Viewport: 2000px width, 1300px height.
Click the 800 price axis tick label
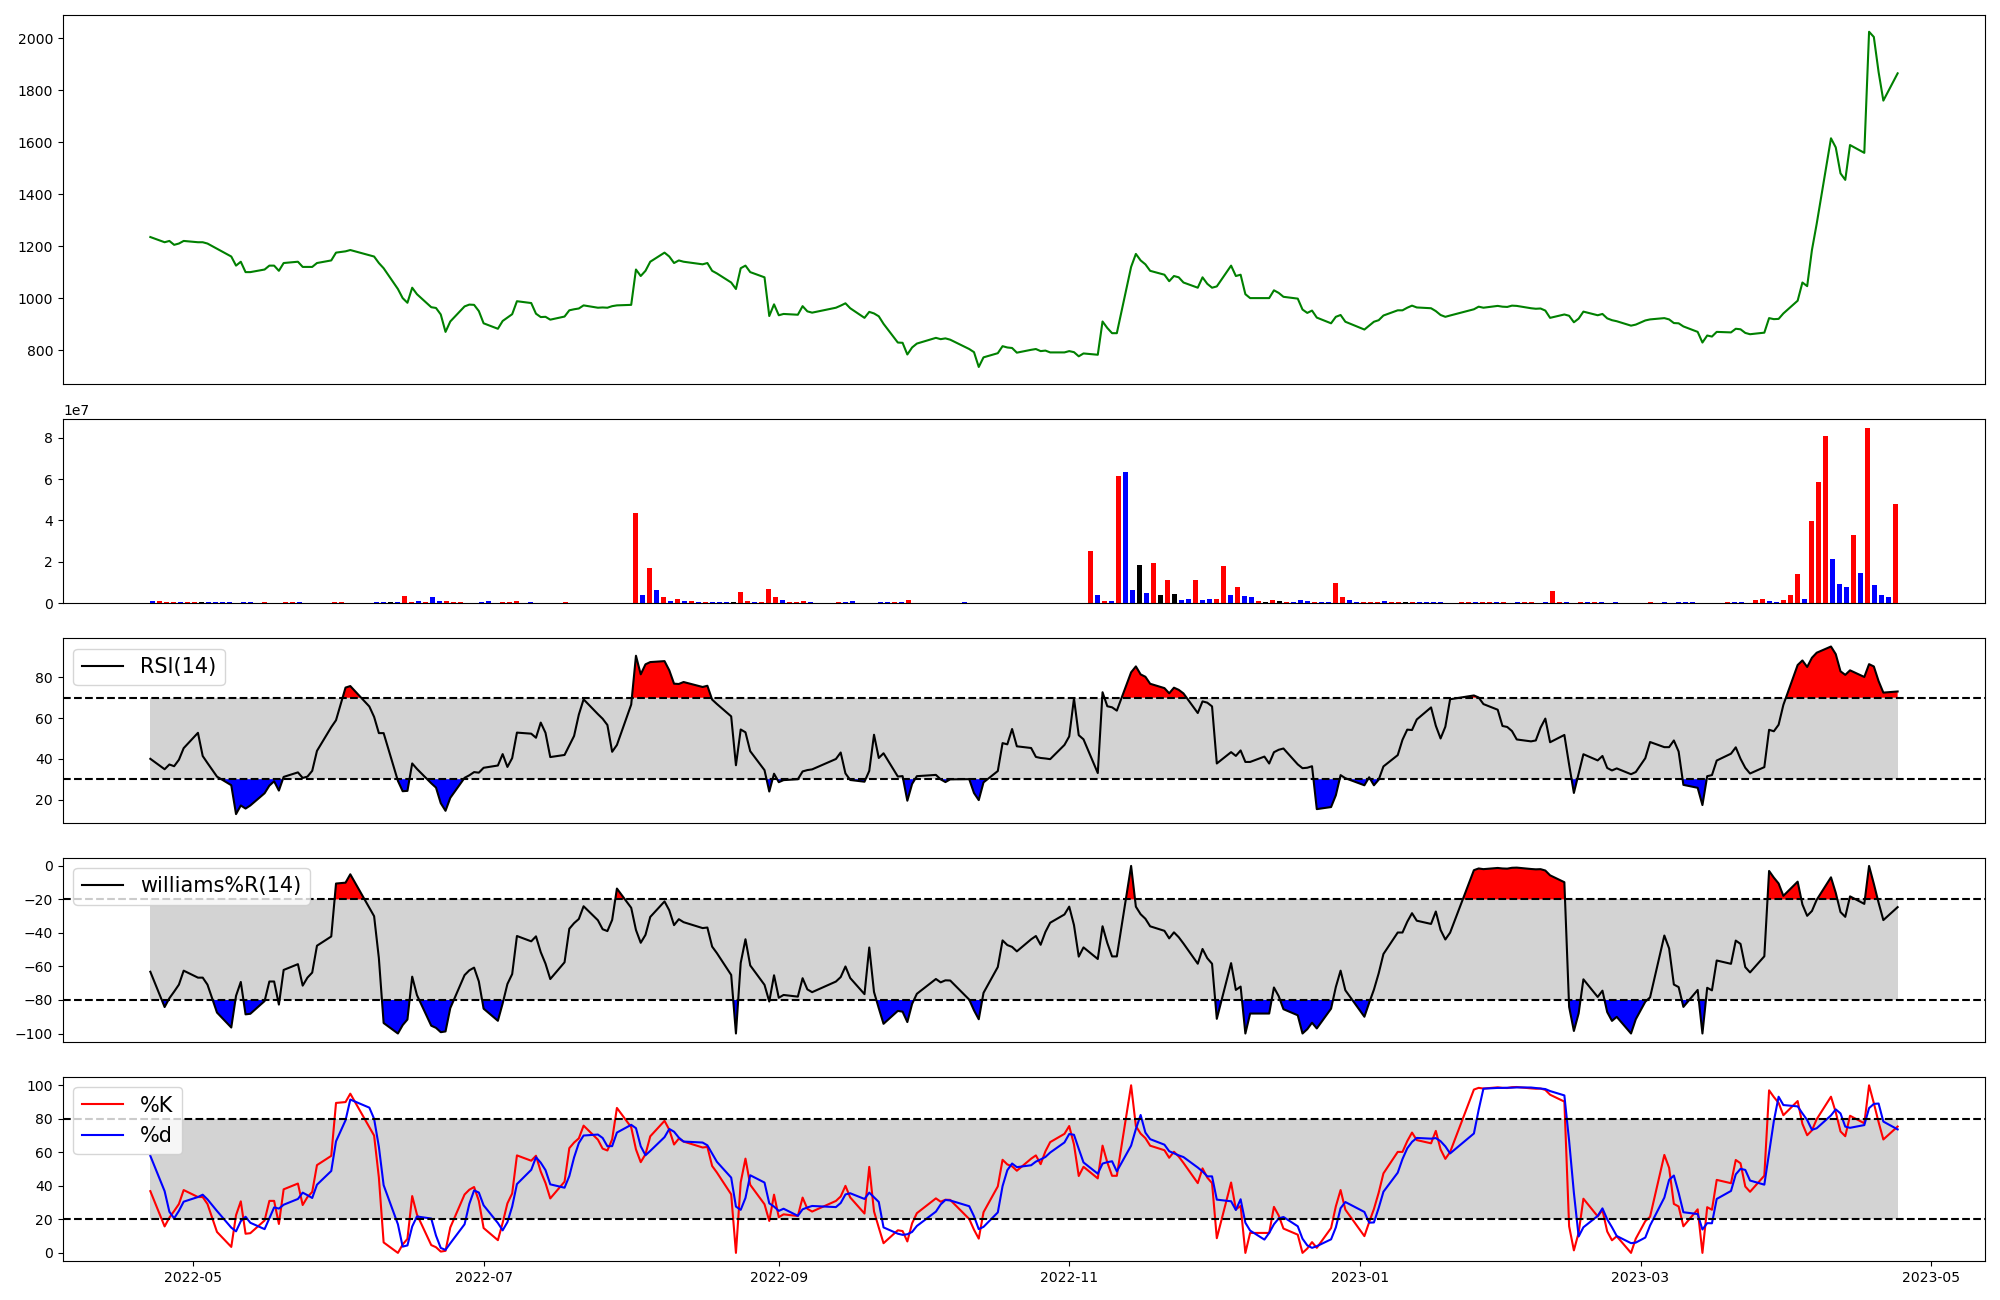tap(40, 351)
